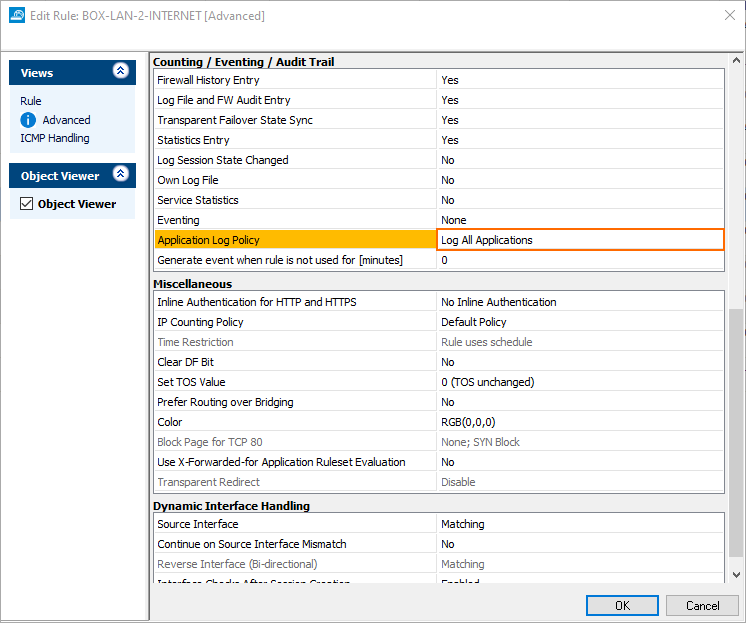
Task: Change Log File and FW Audit Entry value
Action: pos(580,100)
